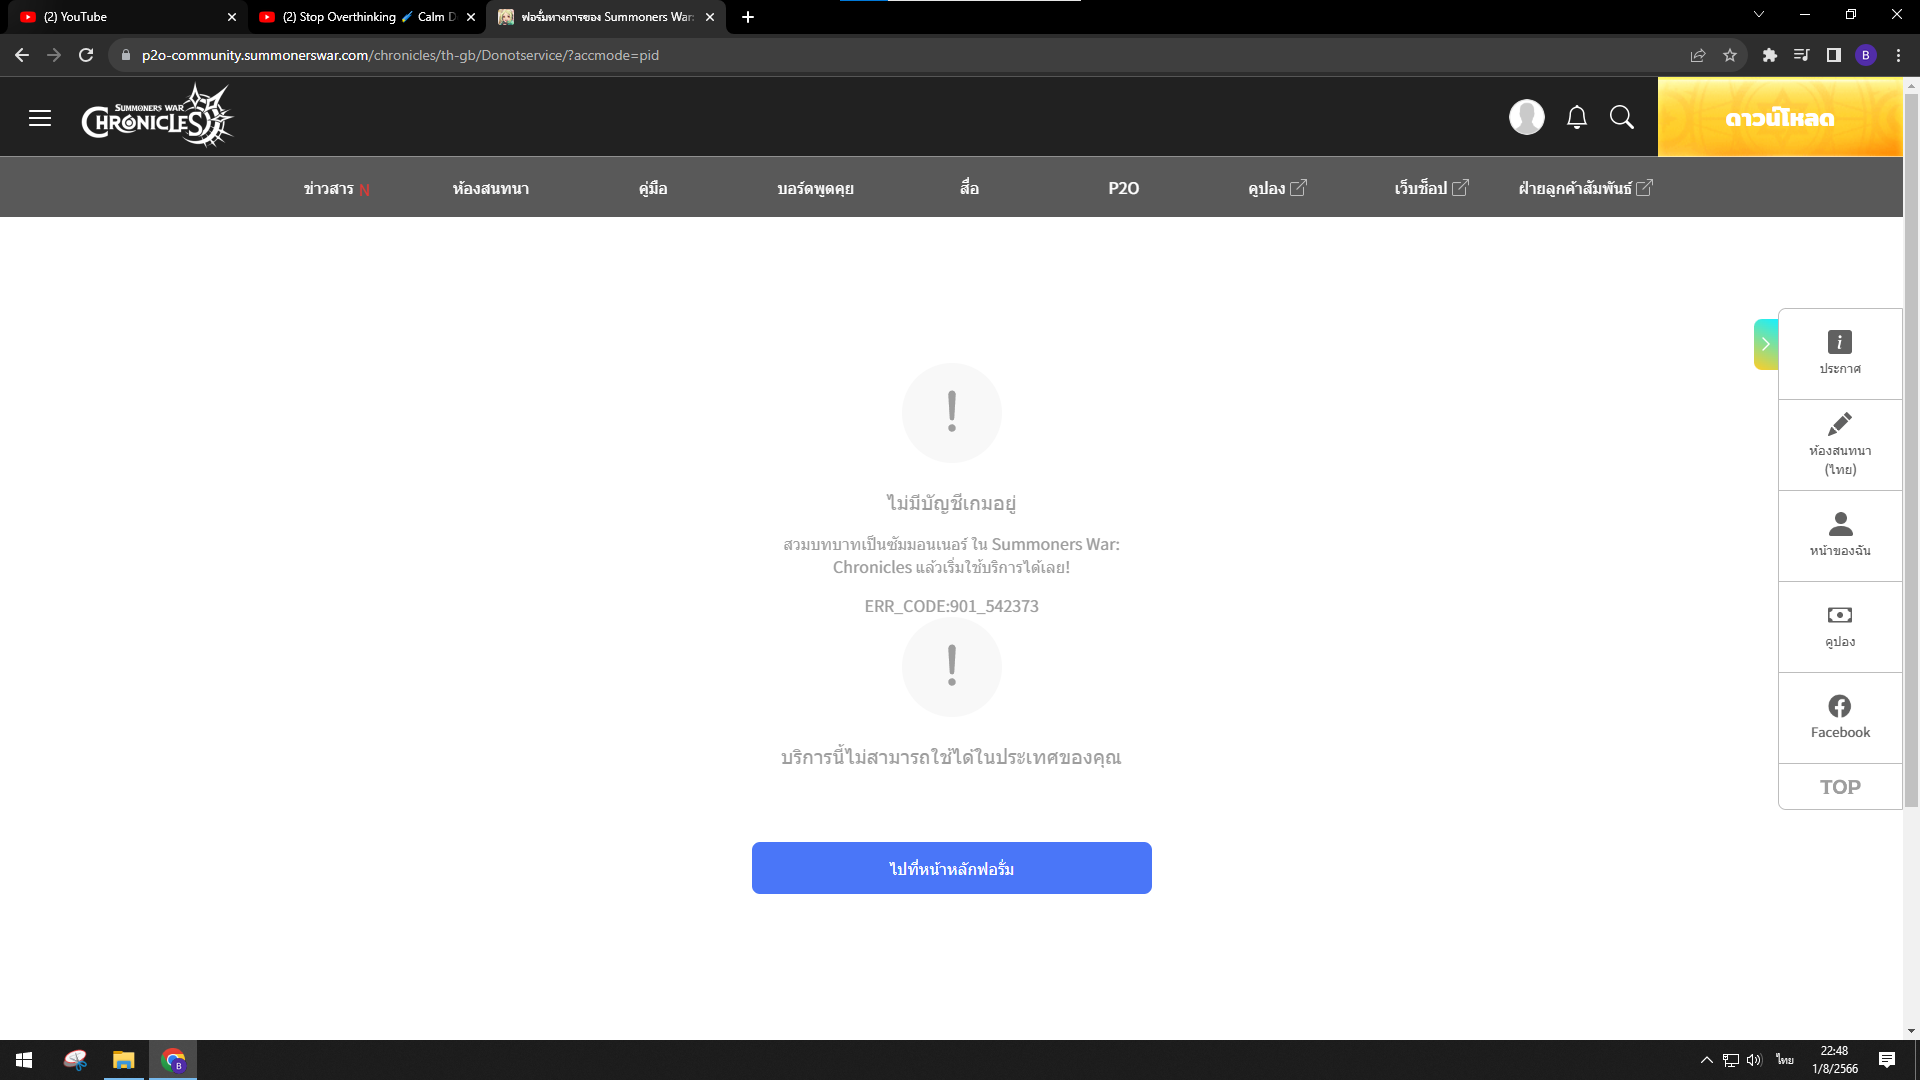Reload the current page
The image size is (1920, 1080).
[86, 55]
